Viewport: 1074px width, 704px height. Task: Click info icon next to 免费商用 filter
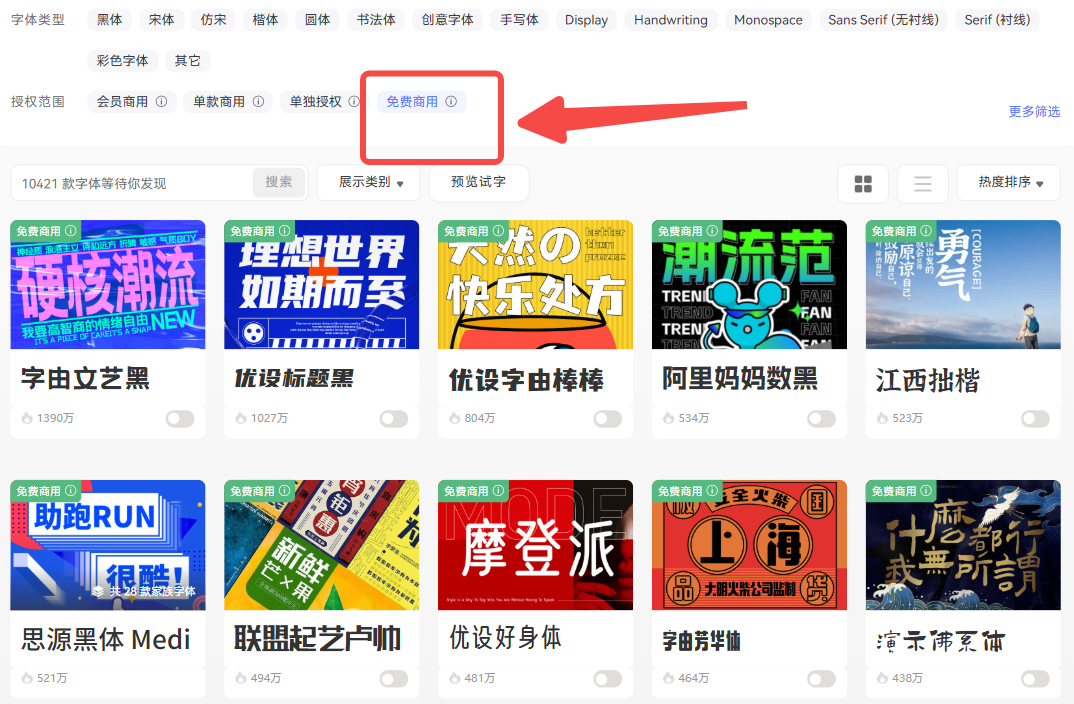coord(451,102)
